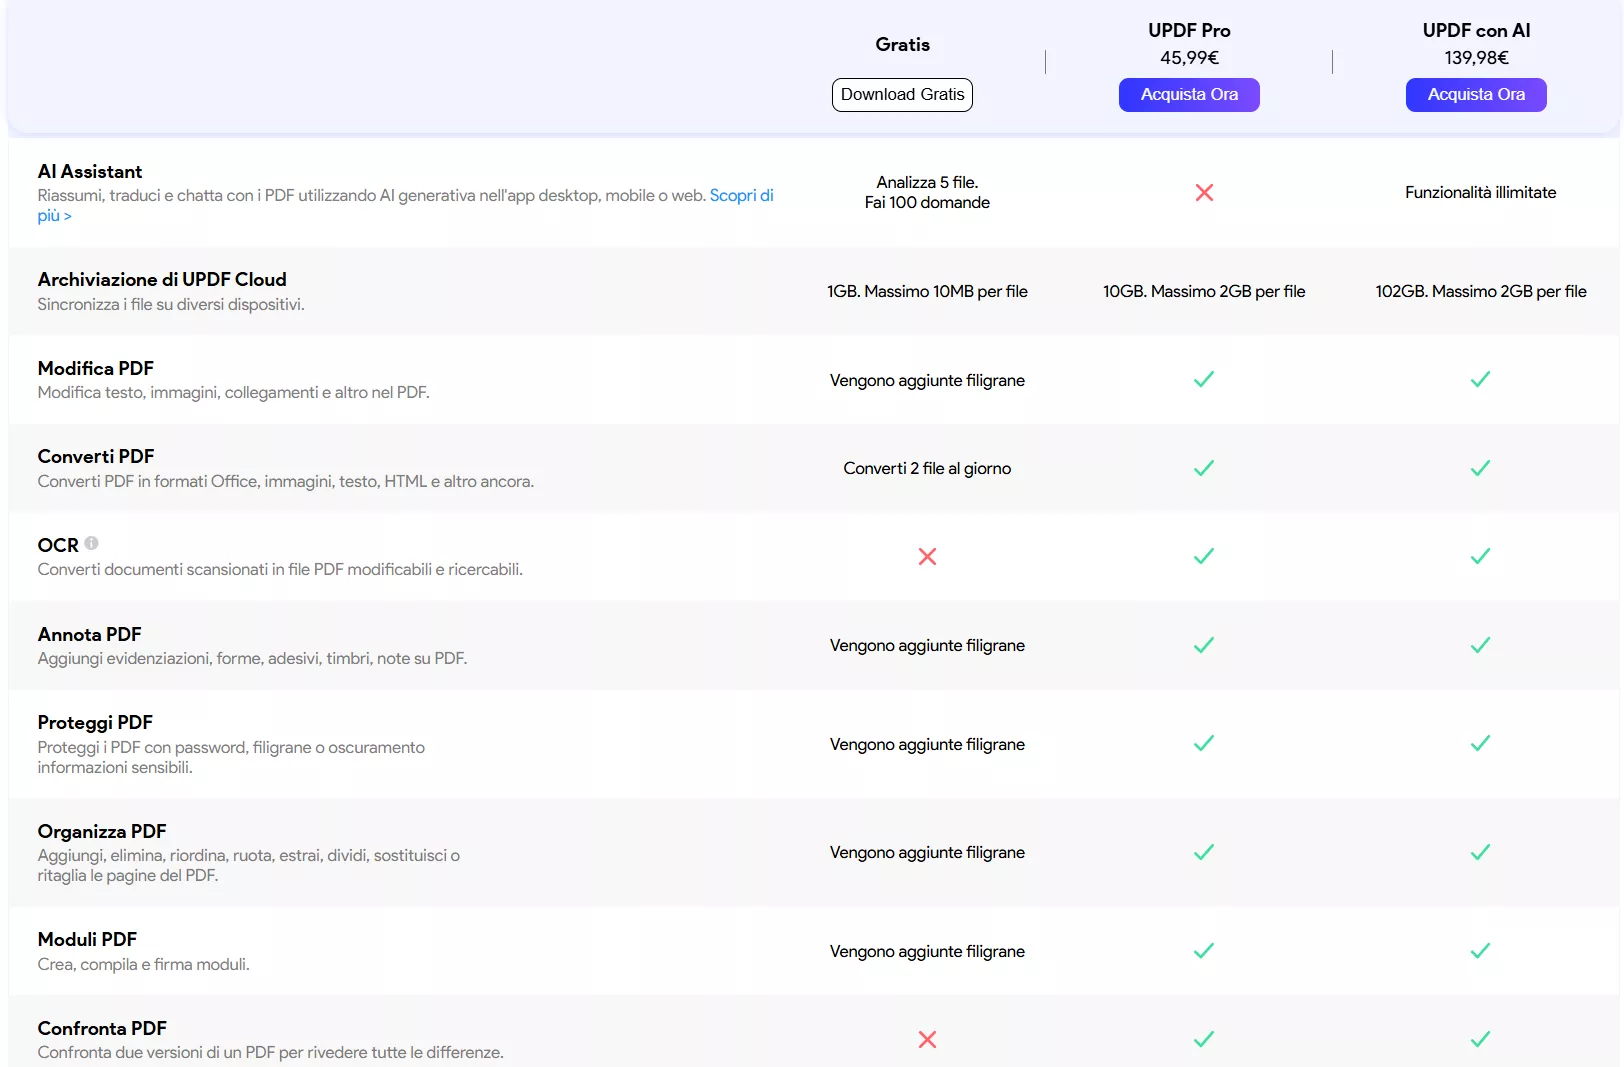Click Acquista Ora under UPDF con AI

(x=1476, y=95)
